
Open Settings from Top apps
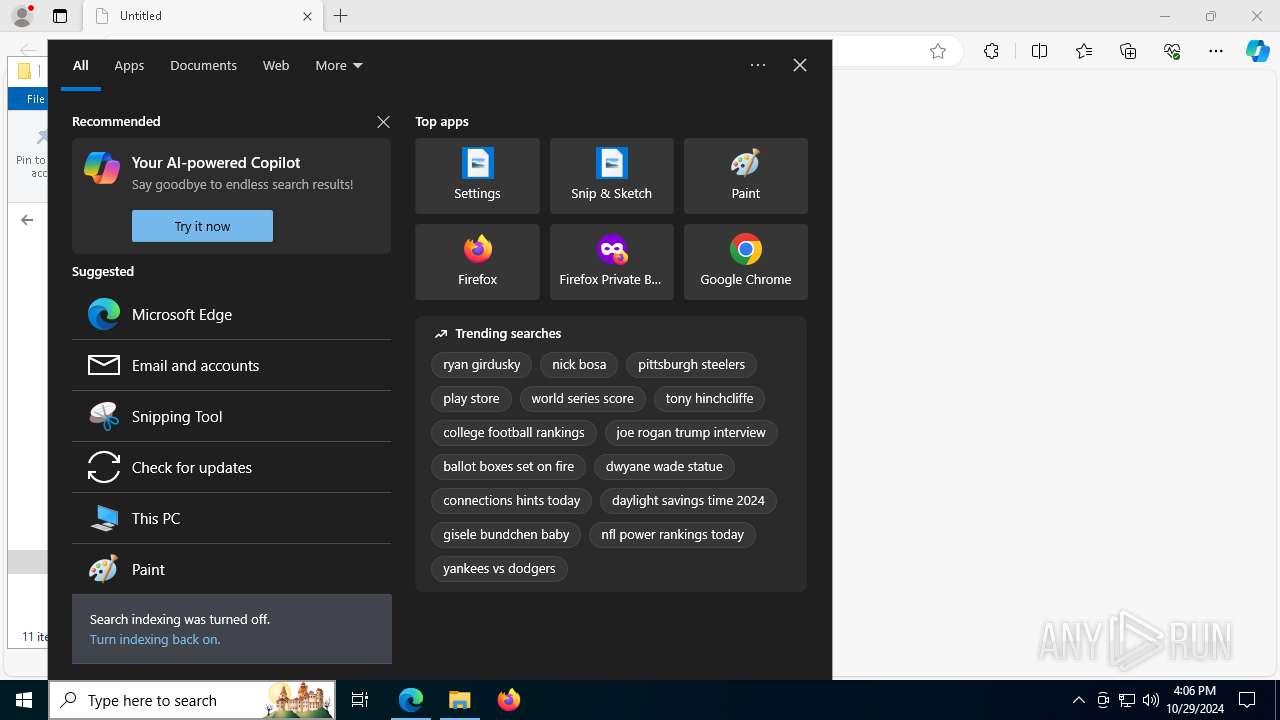(x=477, y=176)
